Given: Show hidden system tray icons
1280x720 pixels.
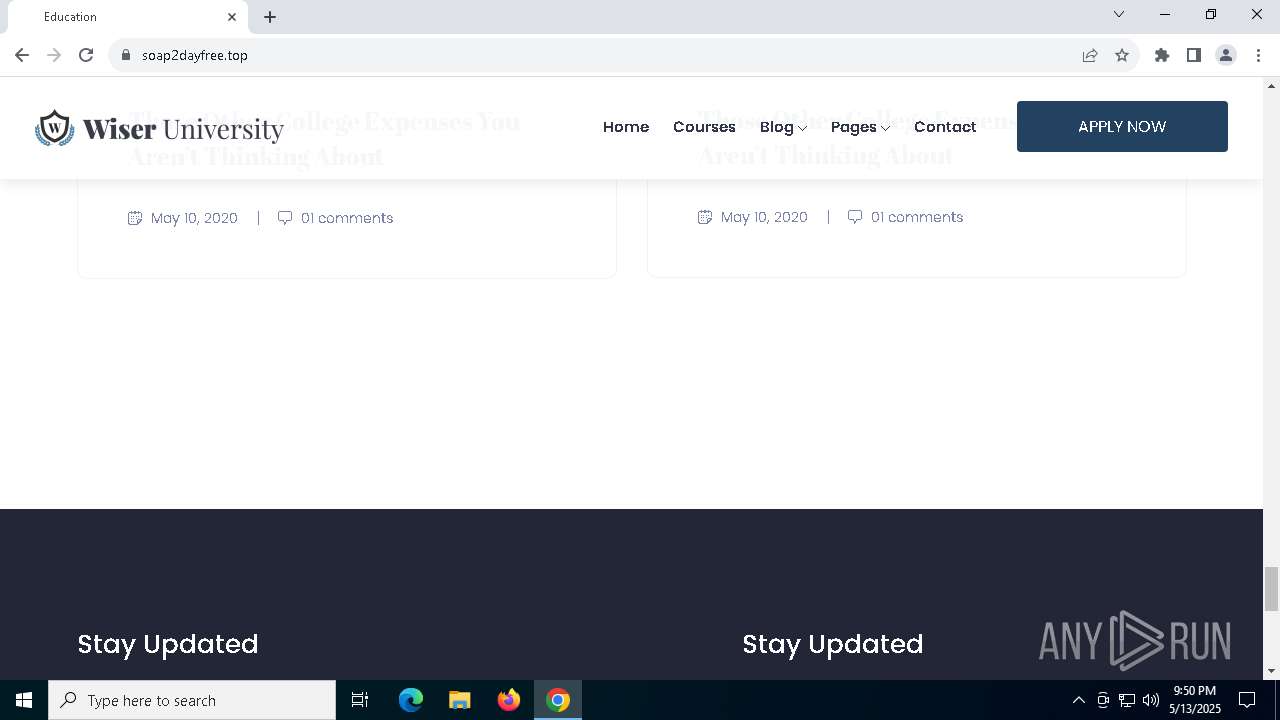Looking at the screenshot, I should point(1078,700).
